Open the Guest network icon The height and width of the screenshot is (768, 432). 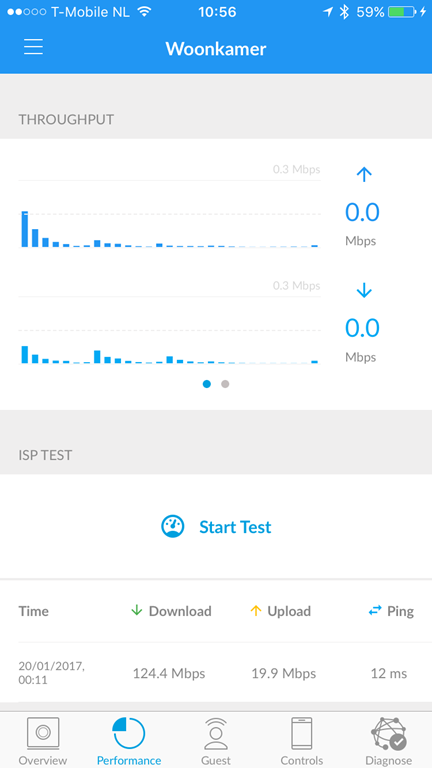point(216,734)
